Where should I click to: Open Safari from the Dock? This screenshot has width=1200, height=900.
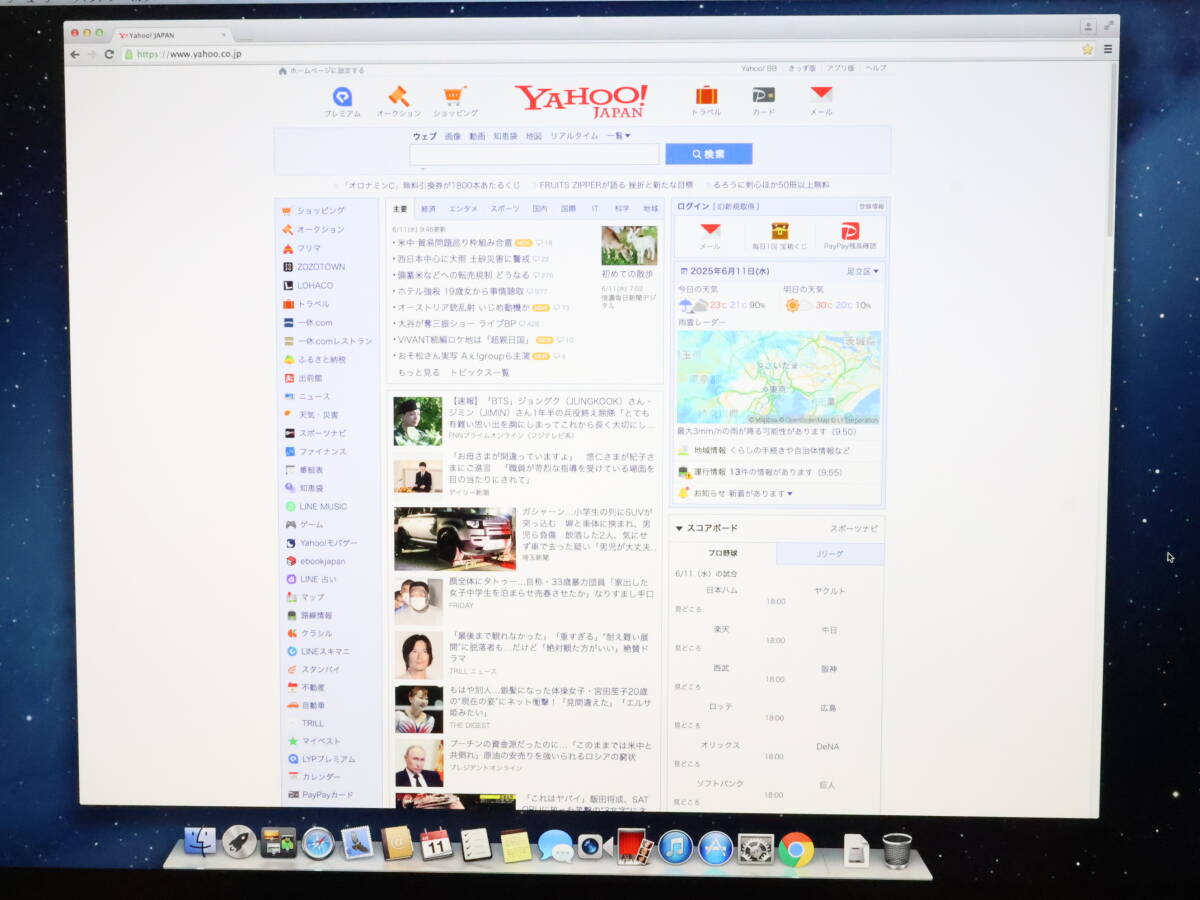[x=318, y=843]
